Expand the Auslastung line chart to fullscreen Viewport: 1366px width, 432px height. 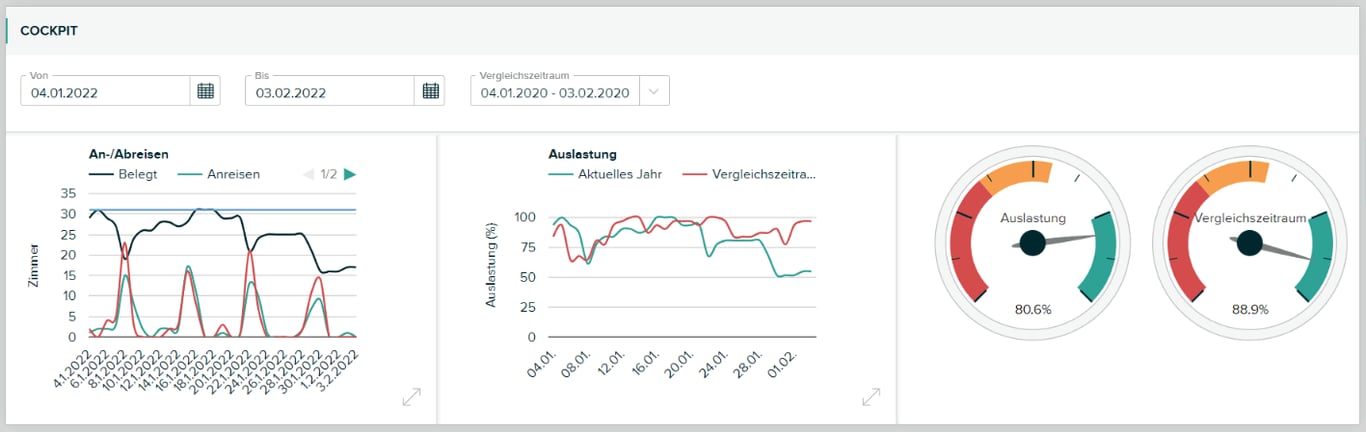point(871,398)
